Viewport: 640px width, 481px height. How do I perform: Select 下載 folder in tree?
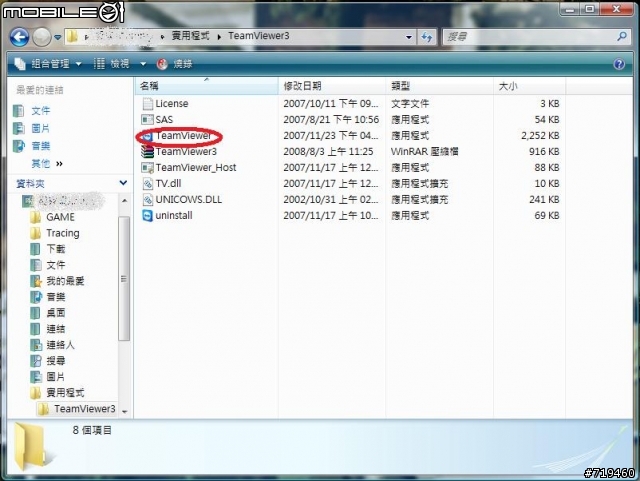[x=48, y=249]
